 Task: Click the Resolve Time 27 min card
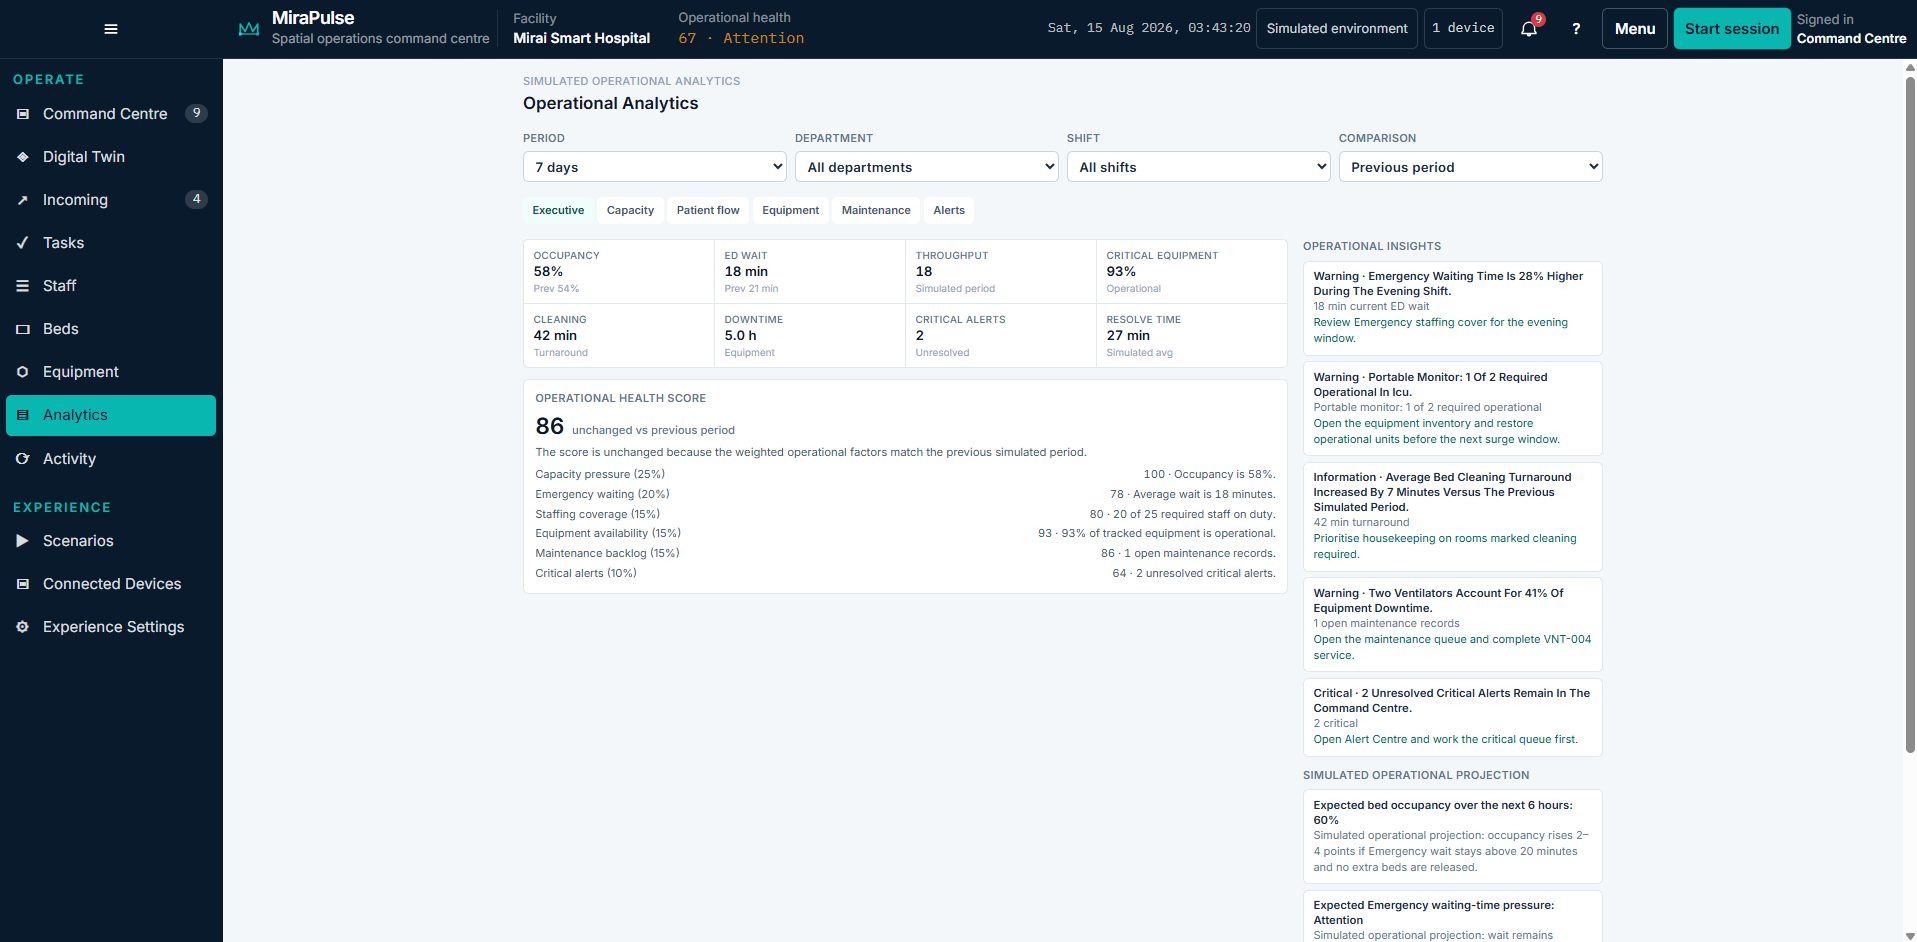1191,336
